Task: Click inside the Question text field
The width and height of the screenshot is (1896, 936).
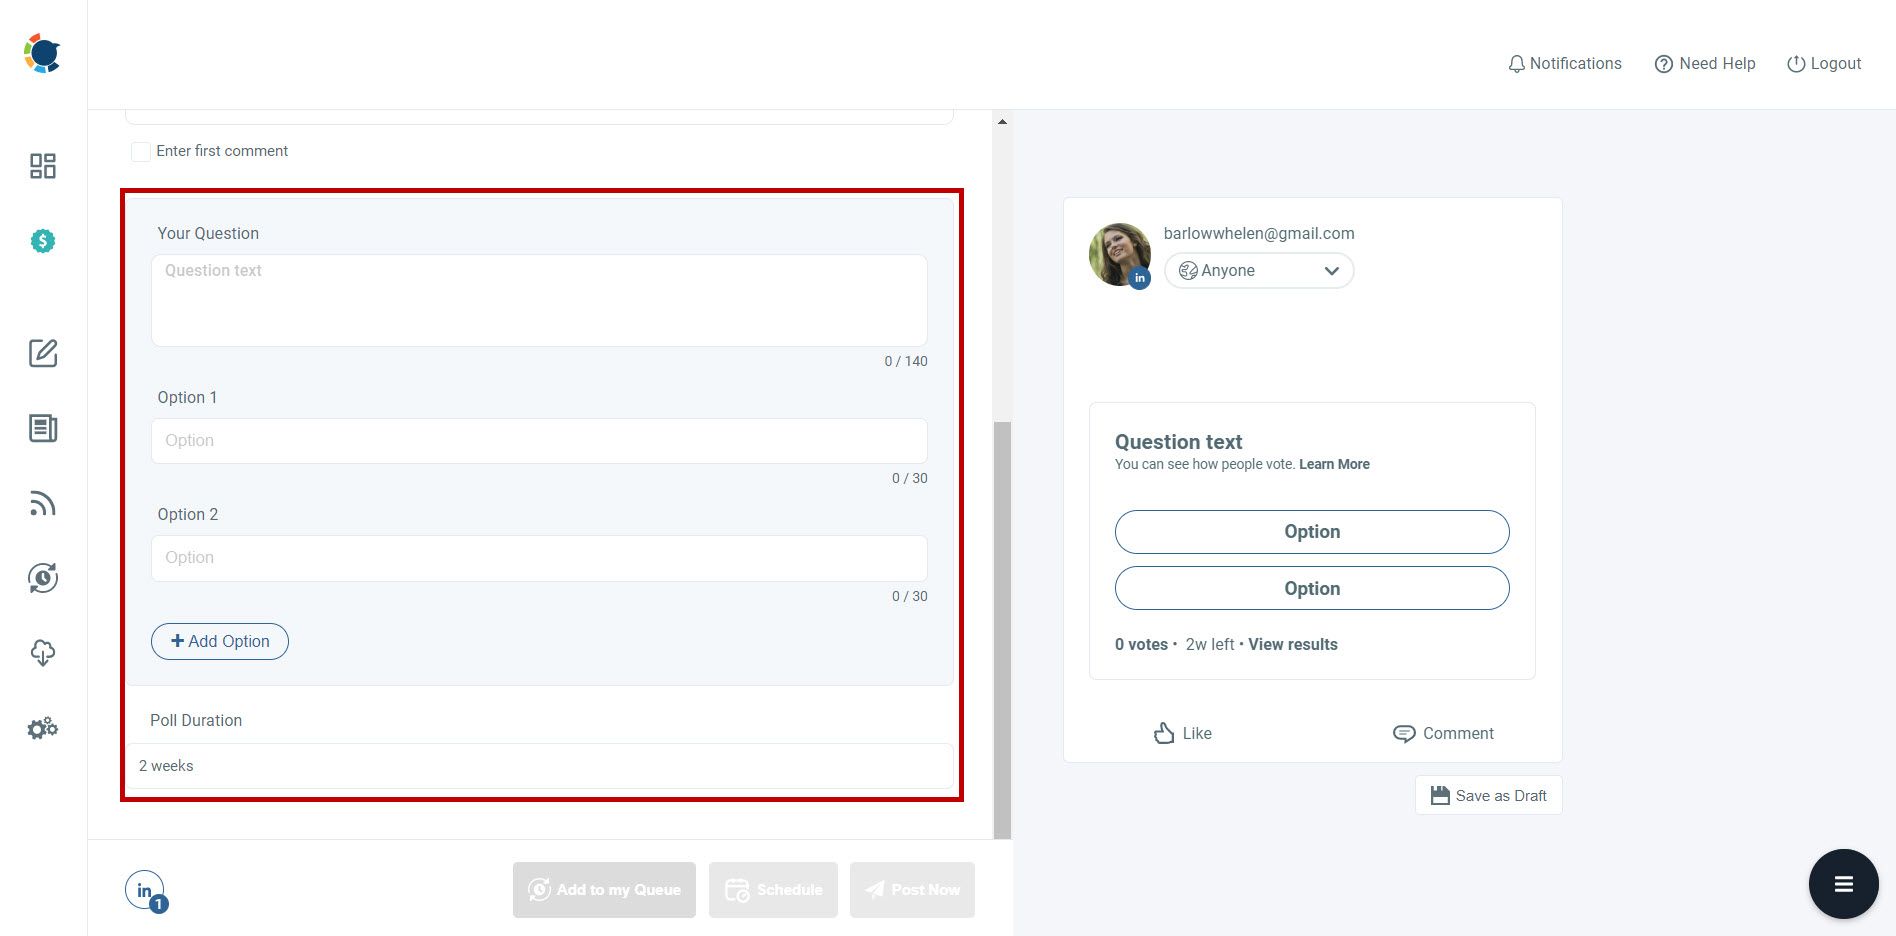Action: click(x=540, y=300)
